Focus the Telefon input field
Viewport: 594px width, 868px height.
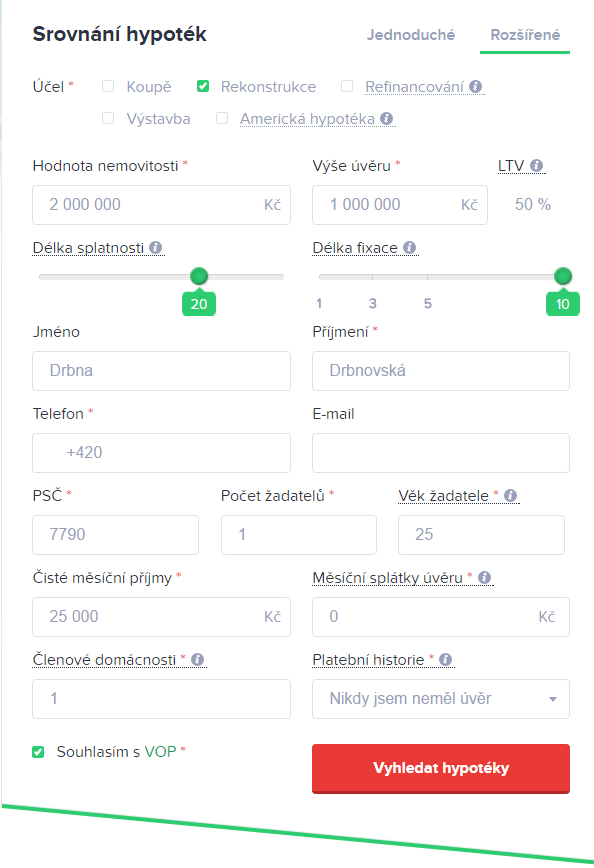point(161,453)
